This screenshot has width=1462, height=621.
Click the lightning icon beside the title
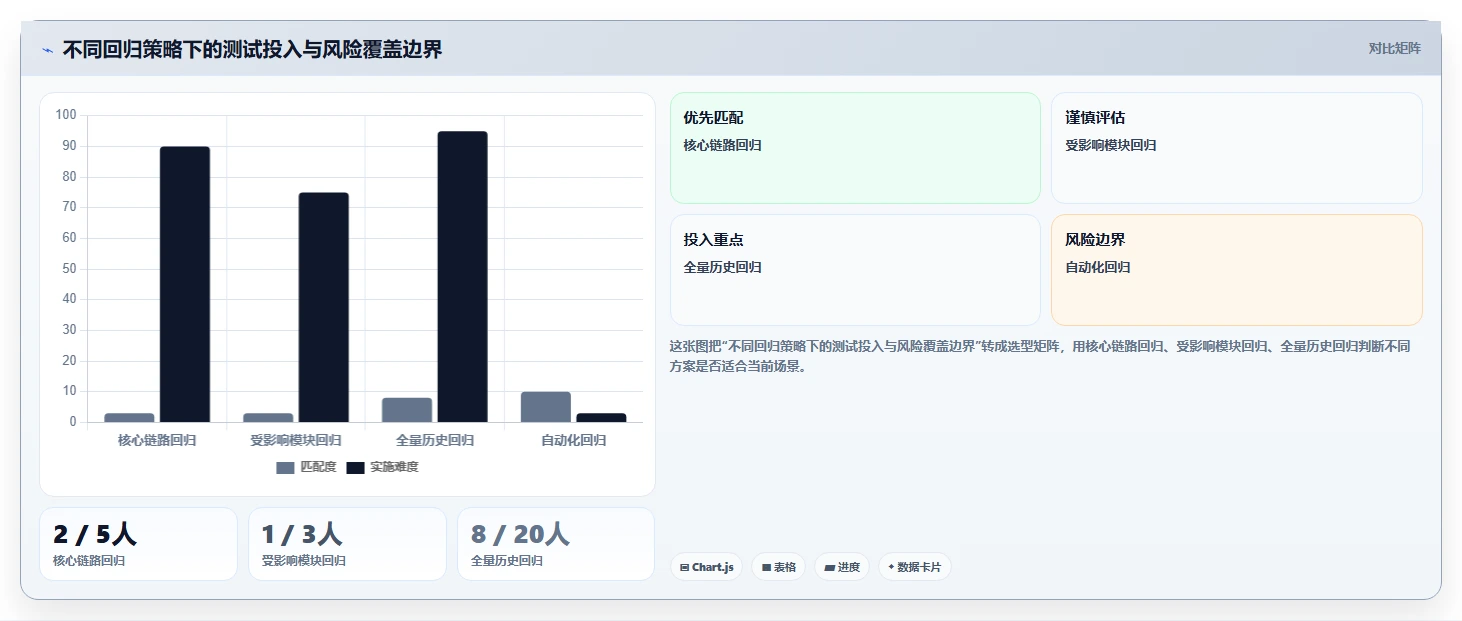coord(47,50)
